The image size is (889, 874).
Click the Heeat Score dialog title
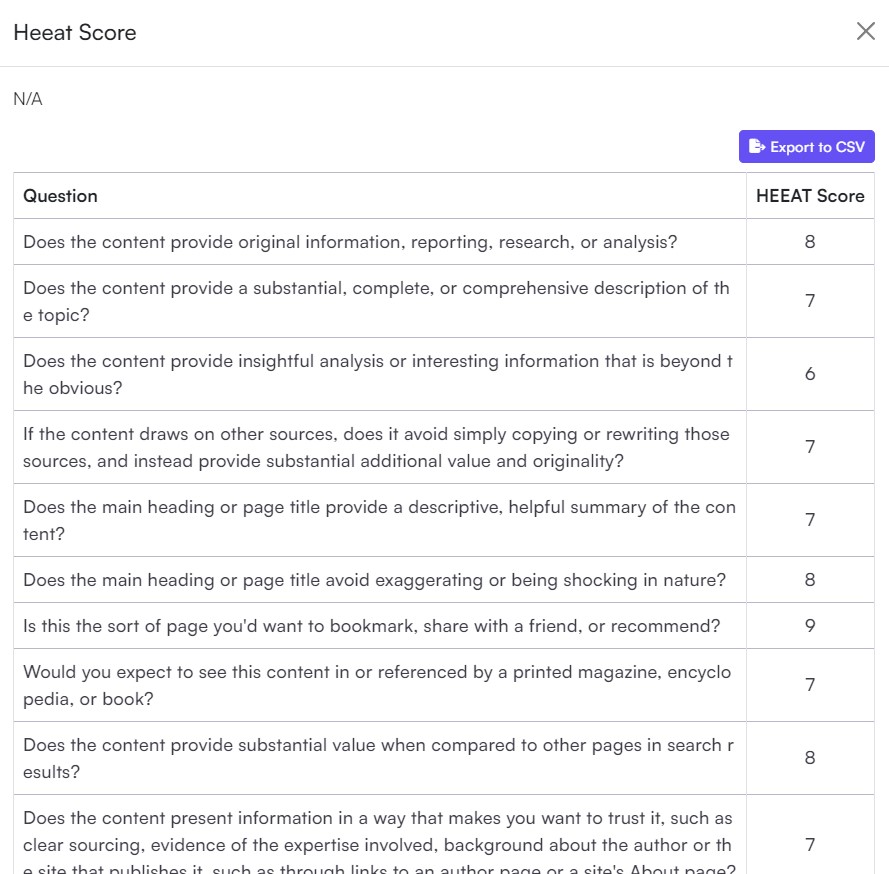pos(75,33)
